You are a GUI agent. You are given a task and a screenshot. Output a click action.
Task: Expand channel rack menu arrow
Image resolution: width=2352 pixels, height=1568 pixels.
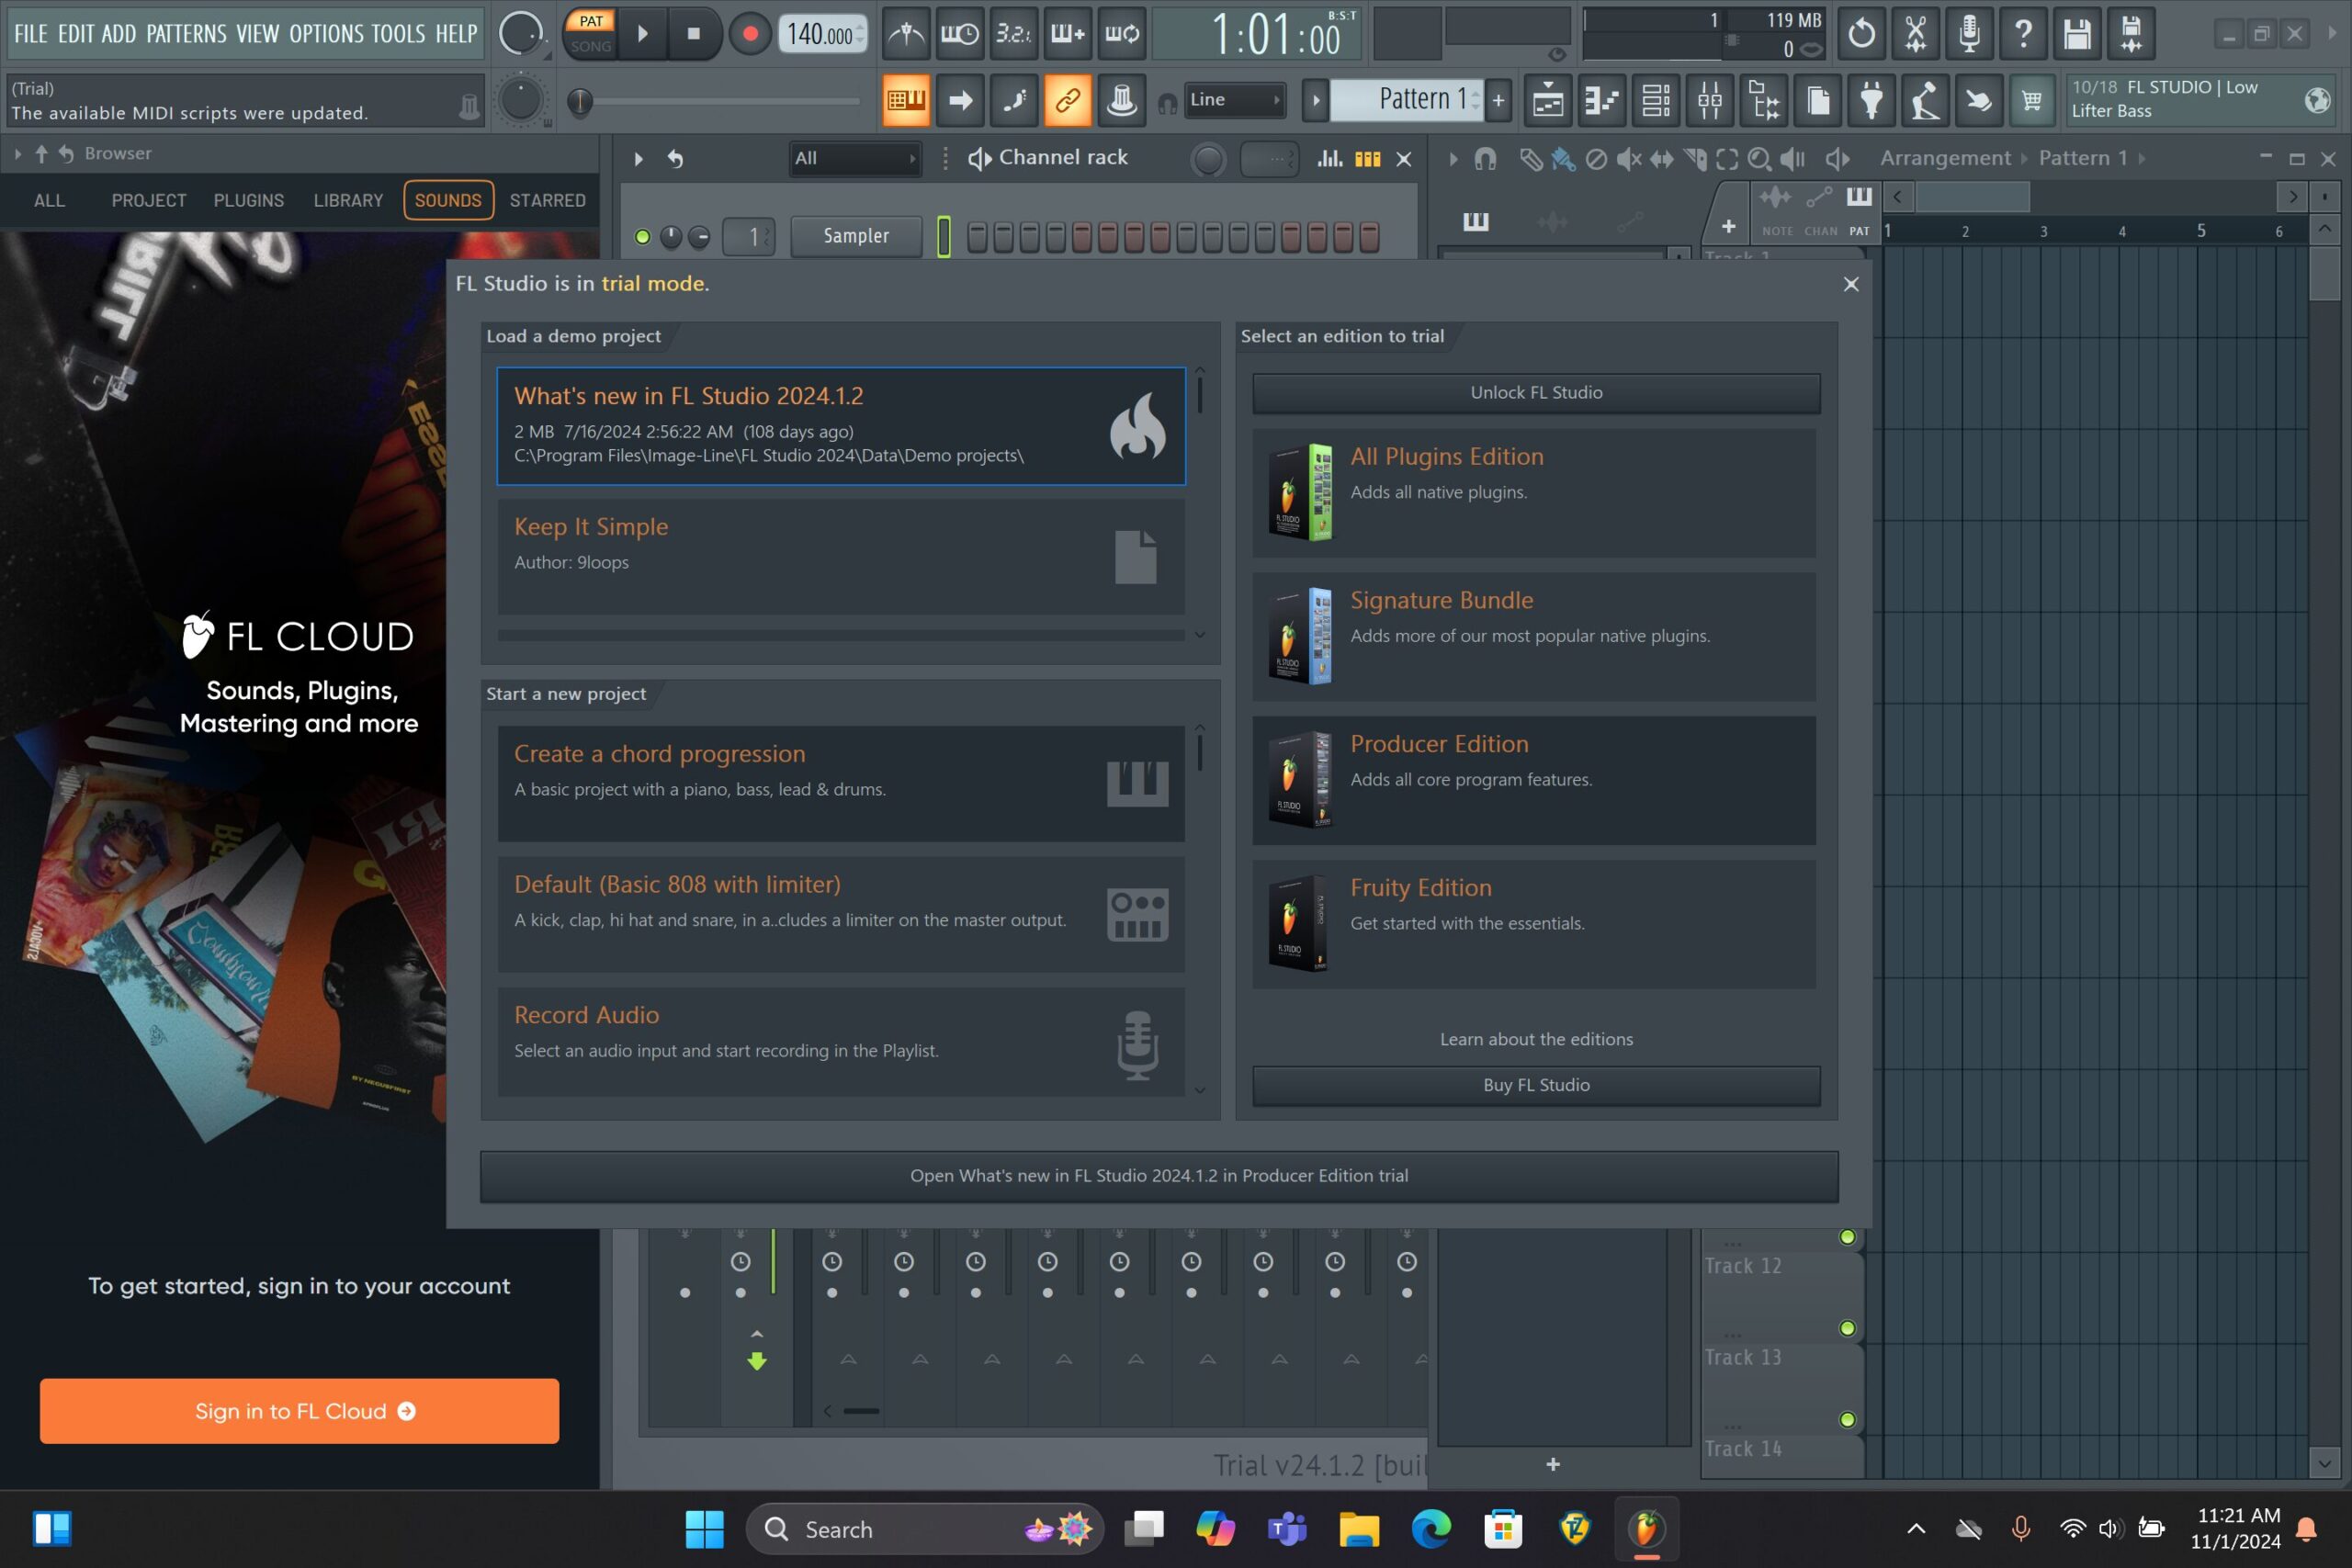639,158
